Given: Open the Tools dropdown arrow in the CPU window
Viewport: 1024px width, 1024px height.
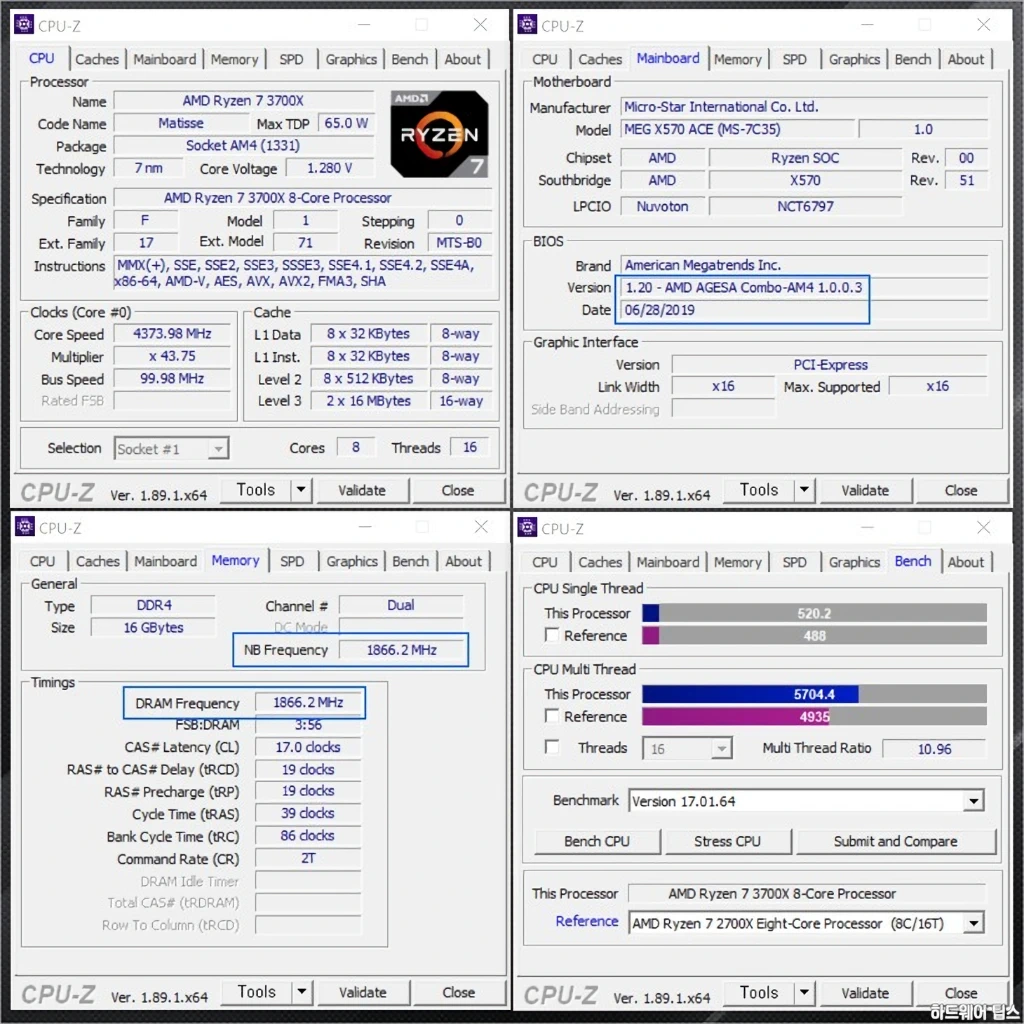Looking at the screenshot, I should pyautogui.click(x=300, y=490).
